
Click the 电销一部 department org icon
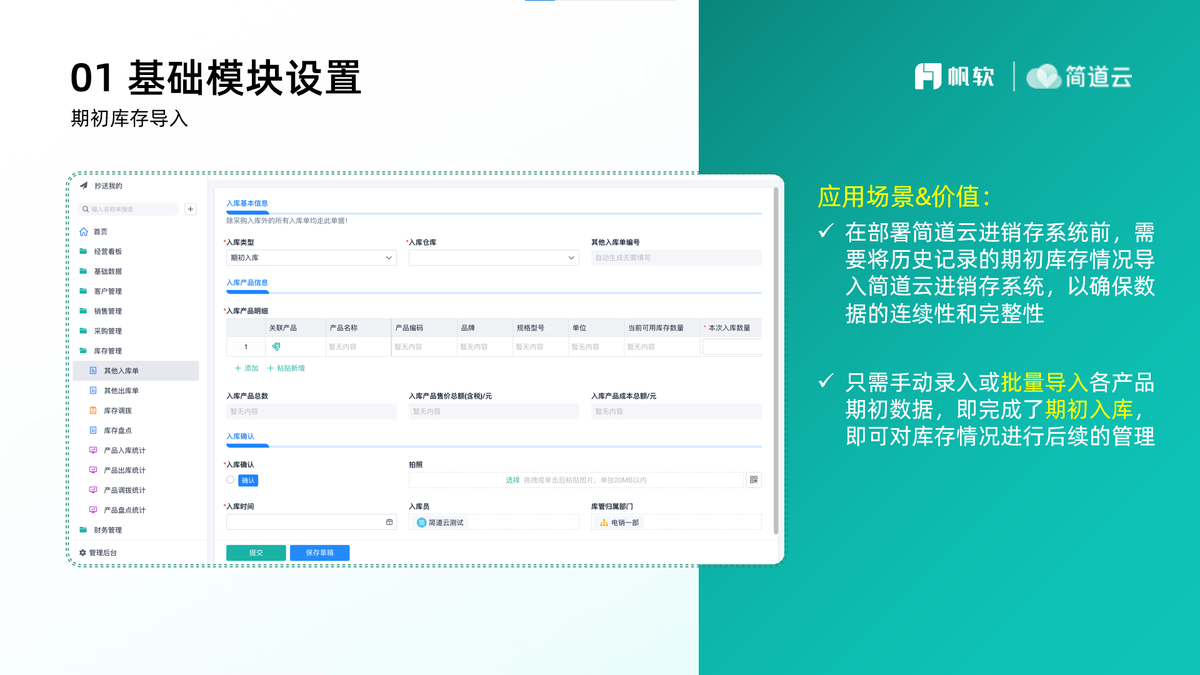click(x=604, y=523)
